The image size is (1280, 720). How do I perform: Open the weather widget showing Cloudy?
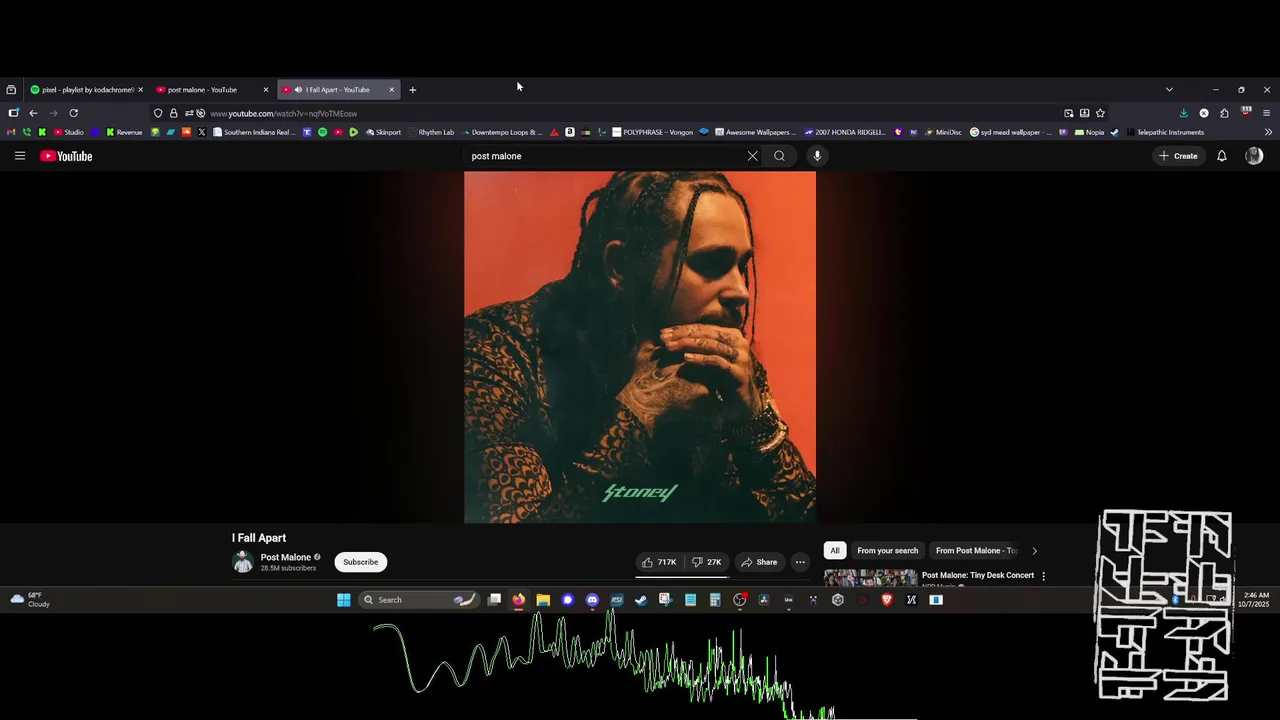(30, 600)
